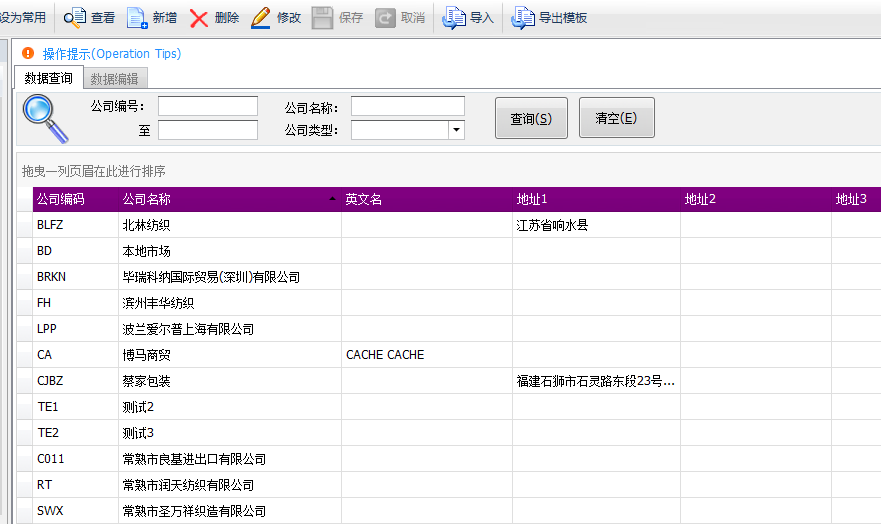This screenshot has width=881, height=524.
Task: Click the 福建石狮市石灵路东段23号 address cell
Action: (596, 381)
